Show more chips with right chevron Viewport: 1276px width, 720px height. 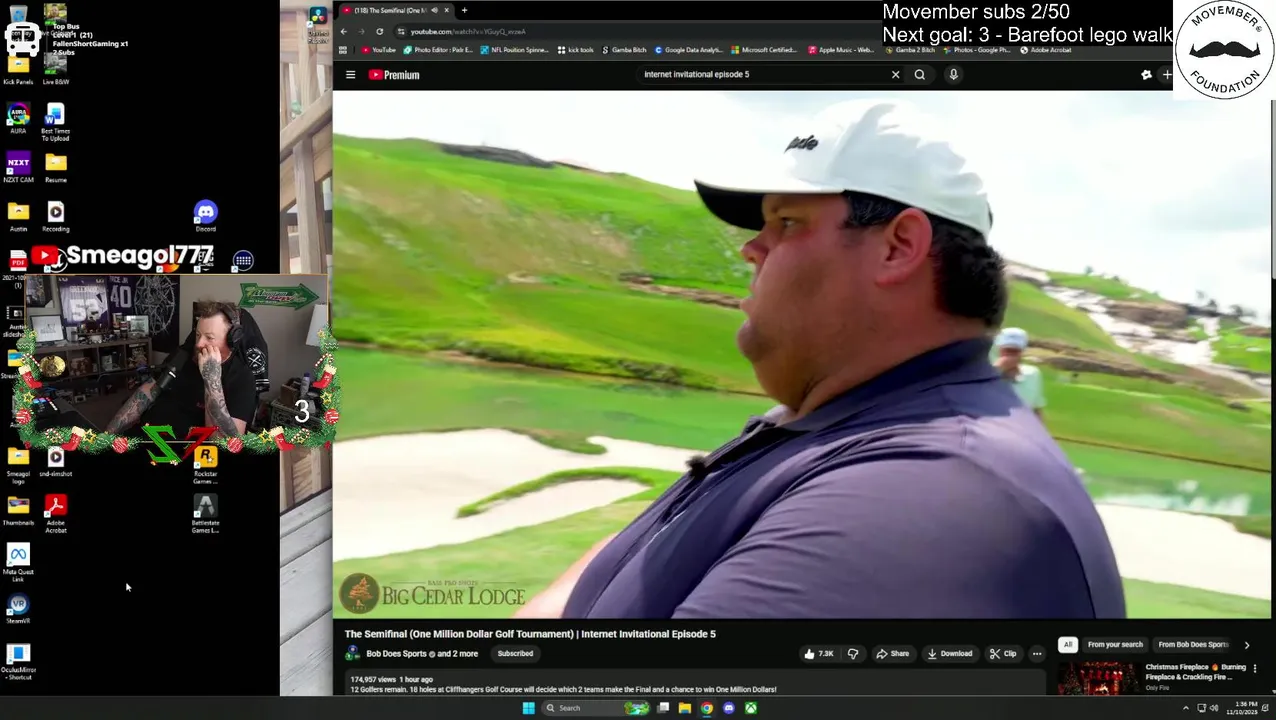click(x=1246, y=645)
